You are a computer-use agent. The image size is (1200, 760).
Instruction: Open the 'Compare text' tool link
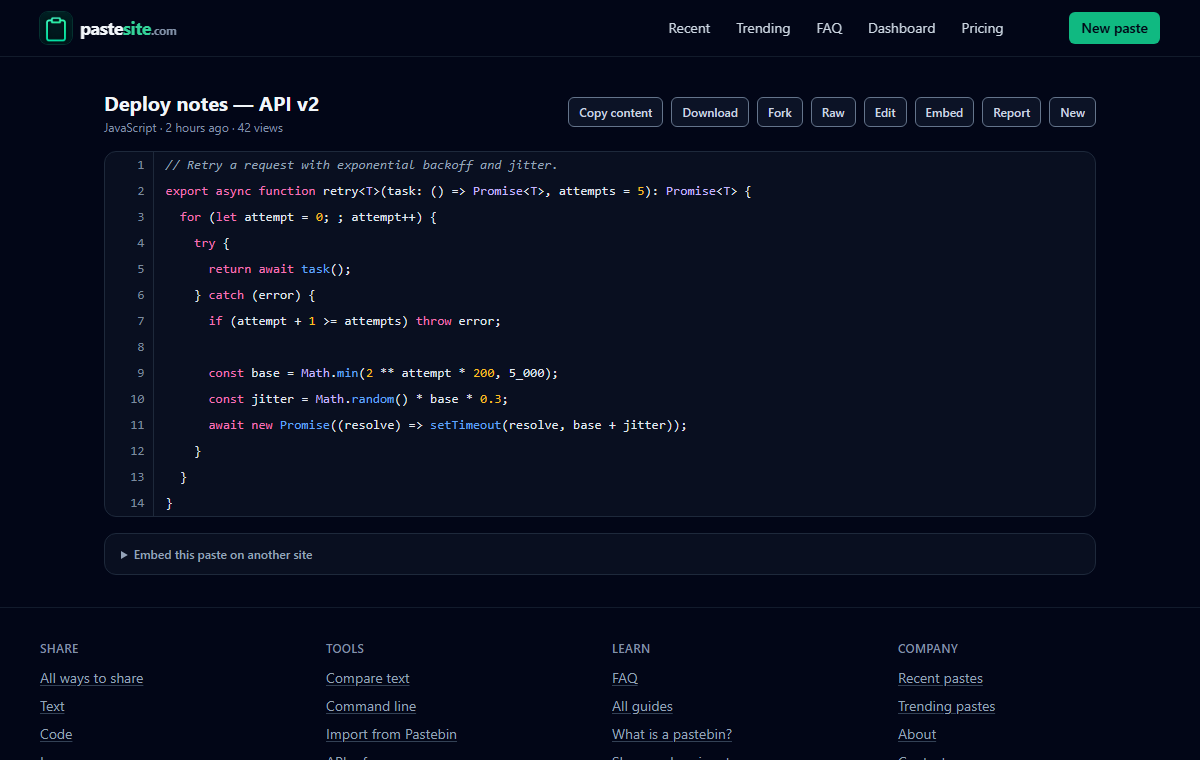pyautogui.click(x=368, y=678)
